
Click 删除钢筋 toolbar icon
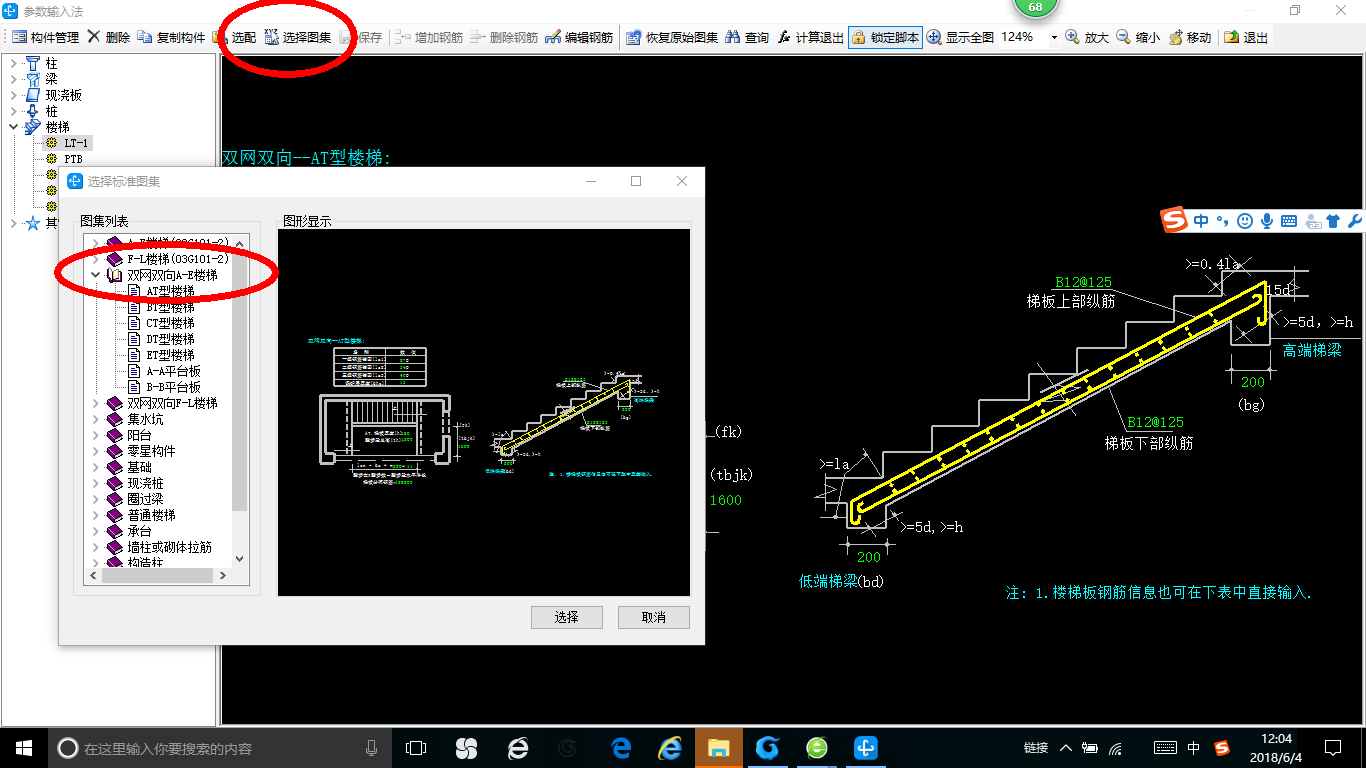(478, 37)
